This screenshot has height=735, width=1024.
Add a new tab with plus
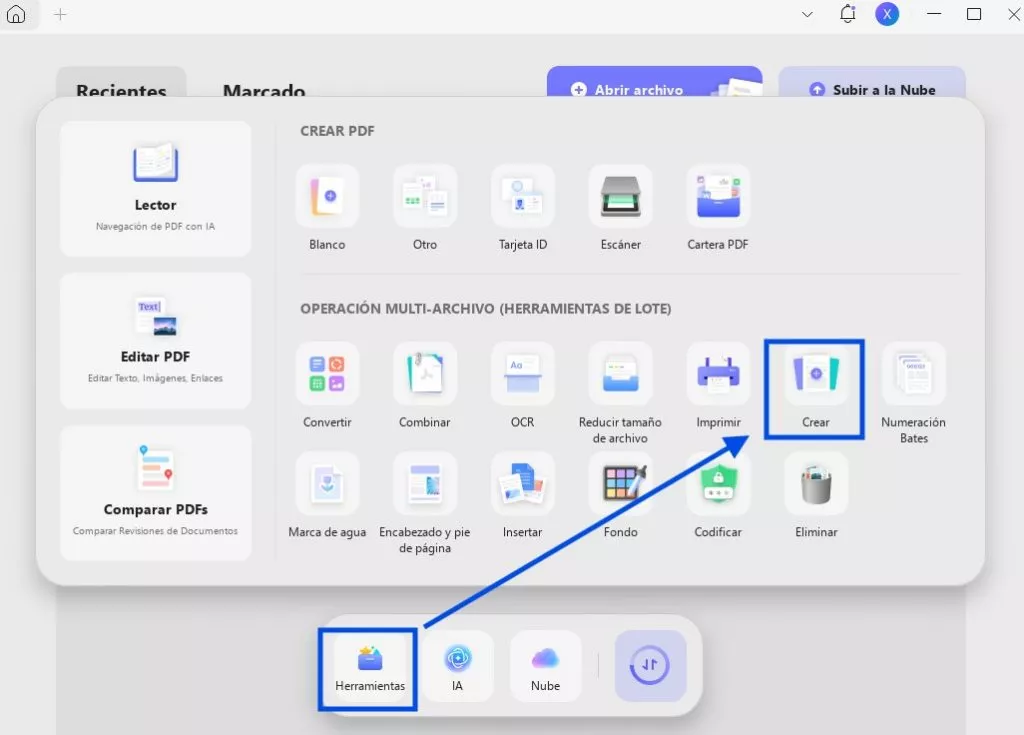point(60,14)
